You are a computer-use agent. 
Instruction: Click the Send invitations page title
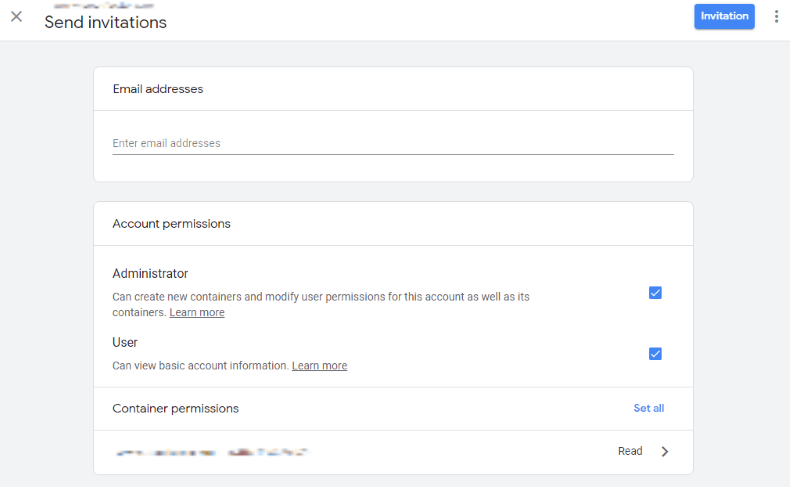tap(105, 22)
